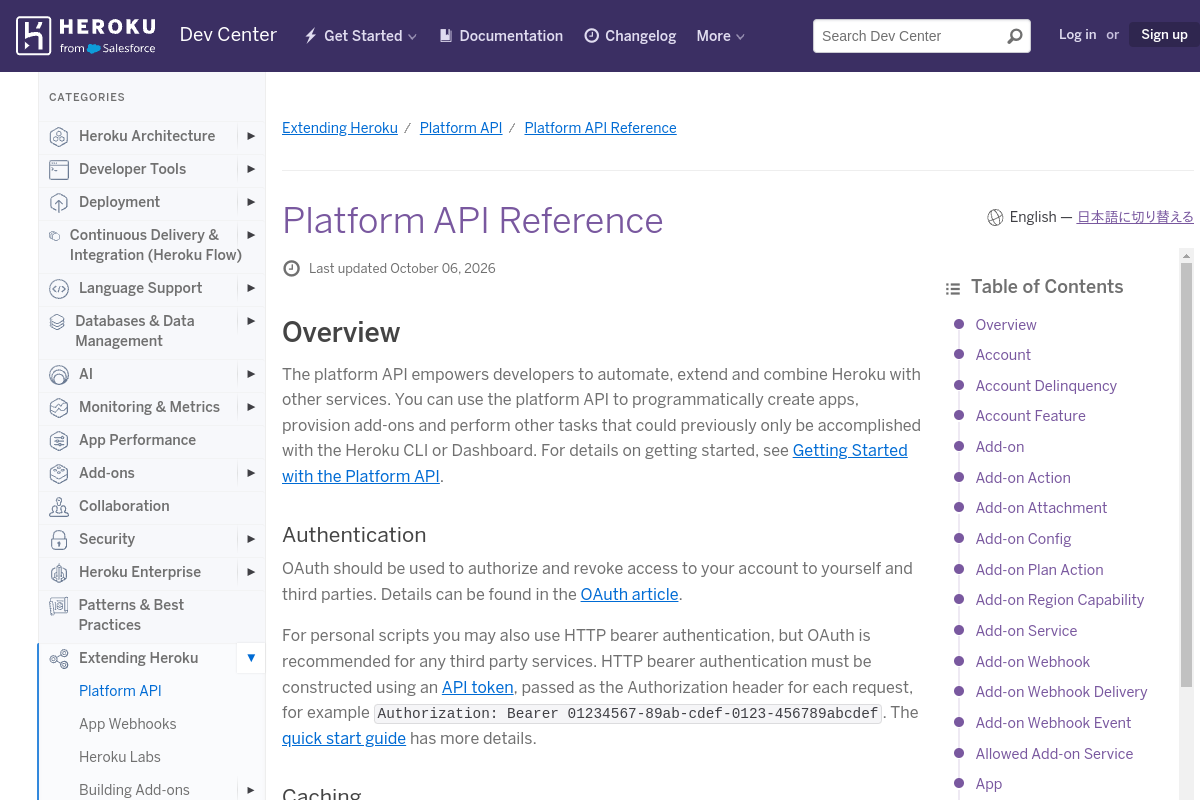Open Extending Heroku breadcrumb link

coord(340,128)
